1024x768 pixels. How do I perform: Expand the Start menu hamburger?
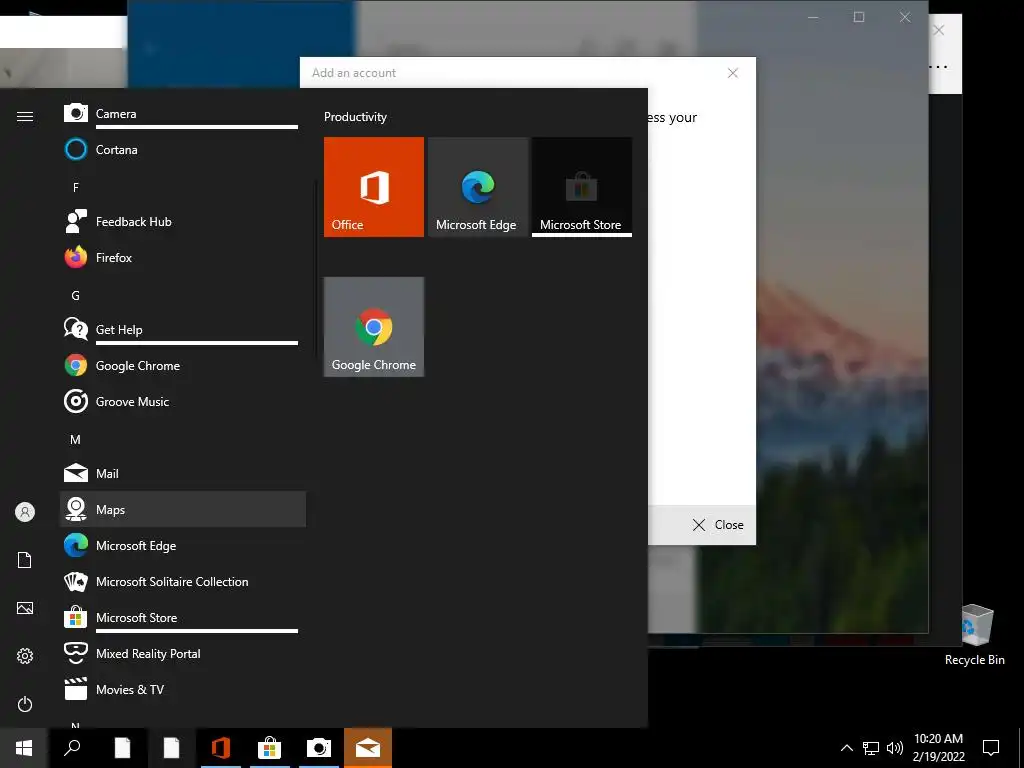point(25,116)
